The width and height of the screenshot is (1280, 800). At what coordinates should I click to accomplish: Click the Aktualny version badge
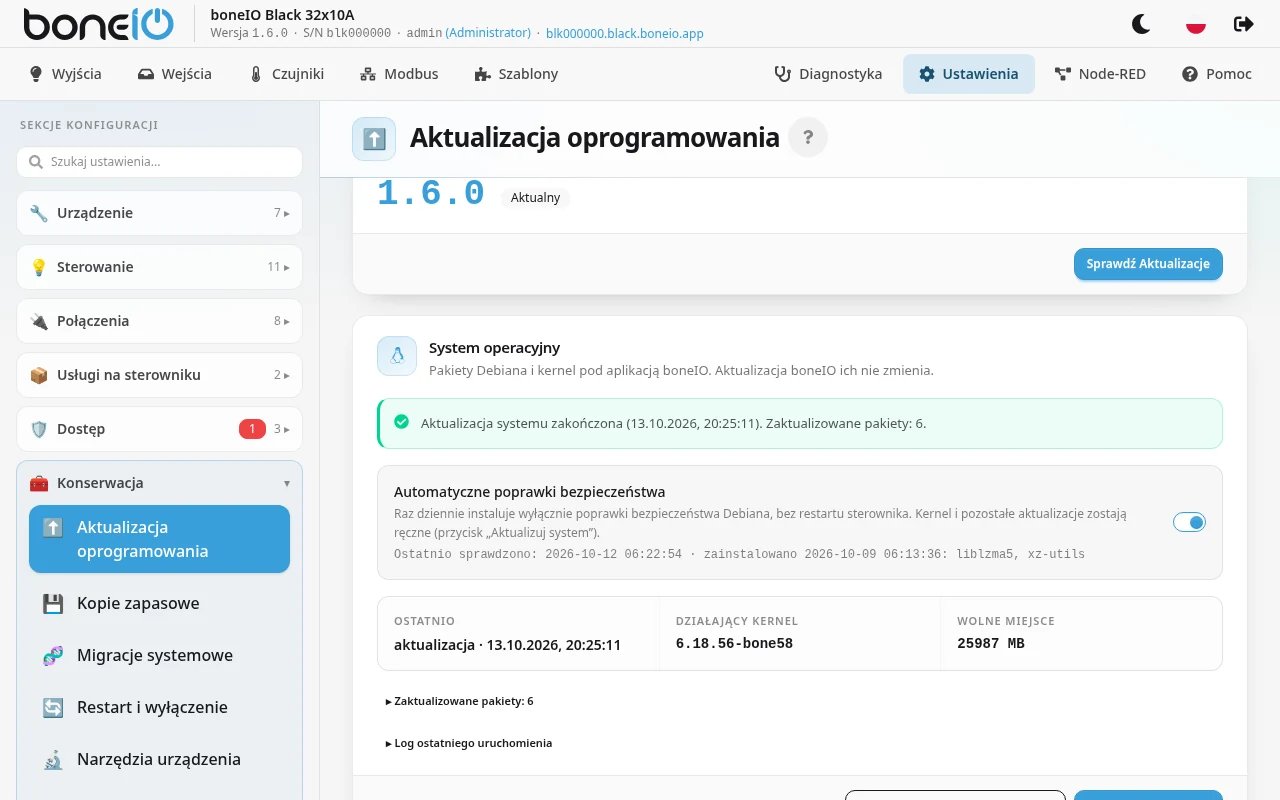(x=535, y=198)
